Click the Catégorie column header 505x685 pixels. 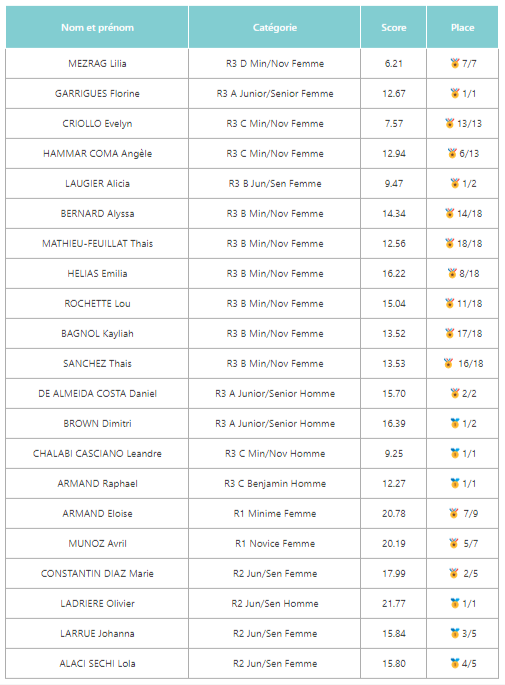coord(274,27)
